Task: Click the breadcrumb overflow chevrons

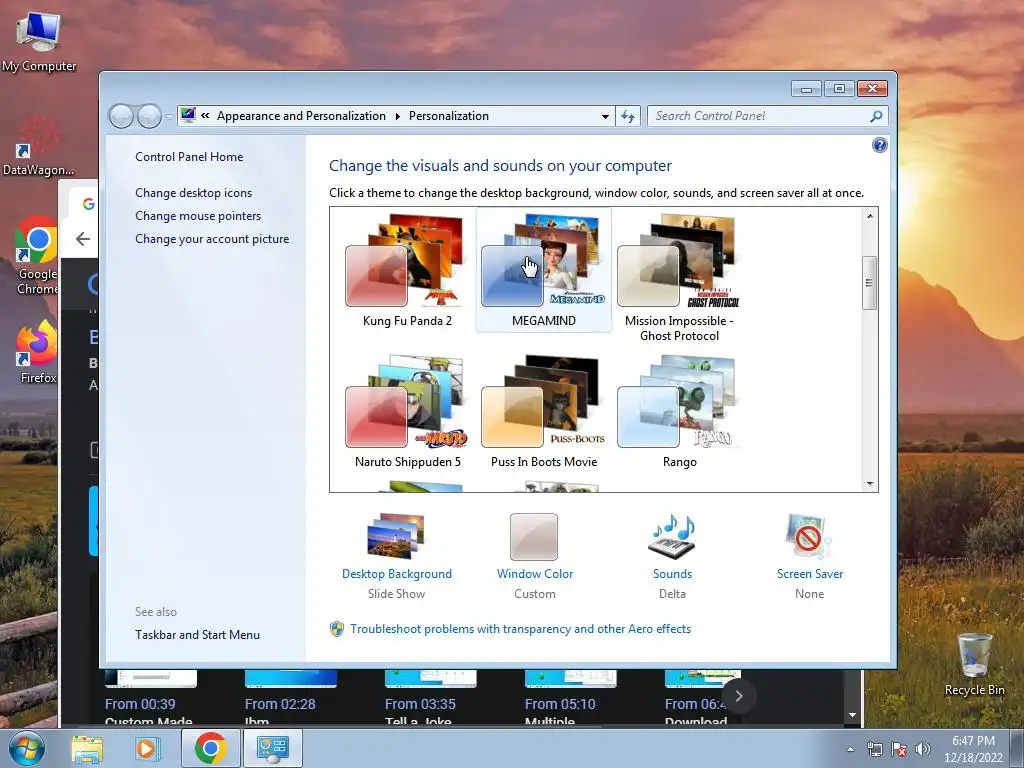Action: (205, 116)
